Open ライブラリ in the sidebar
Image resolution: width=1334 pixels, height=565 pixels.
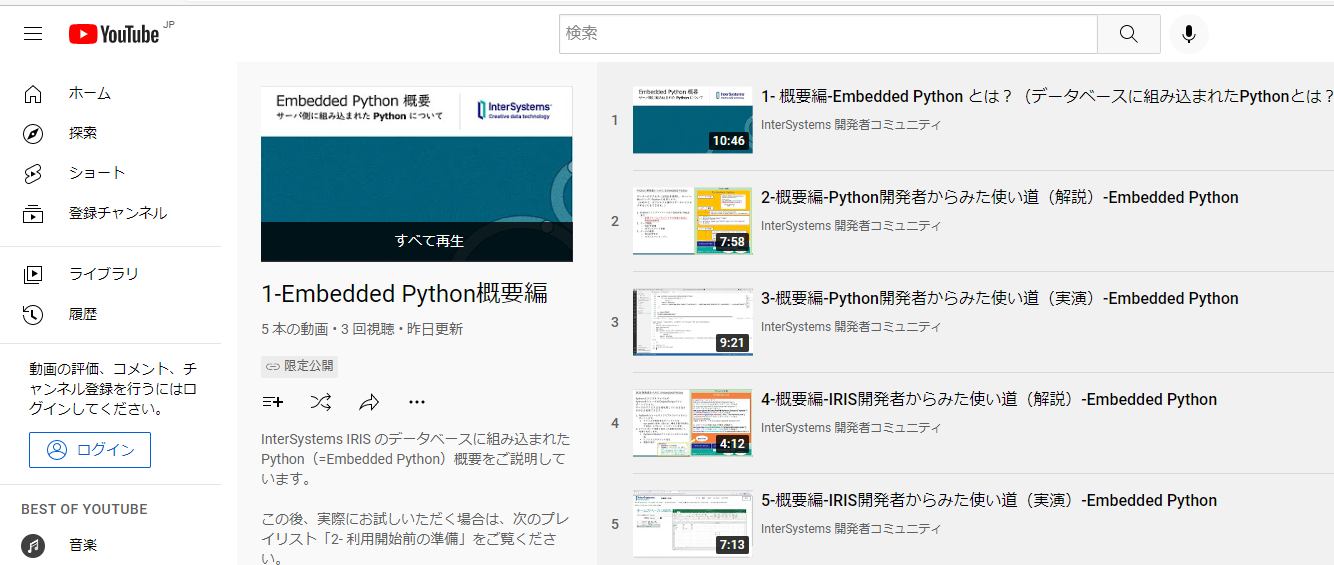(104, 274)
